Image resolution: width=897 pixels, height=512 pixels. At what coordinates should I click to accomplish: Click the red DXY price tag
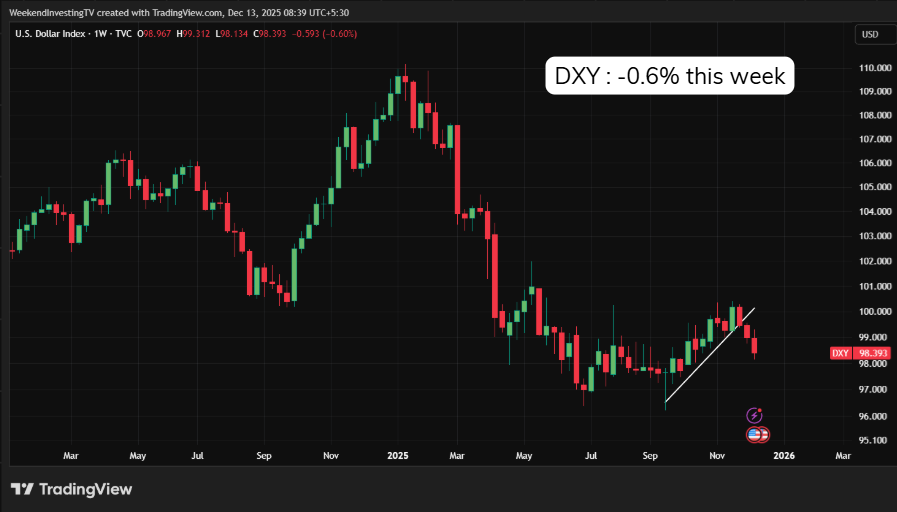[x=858, y=353]
